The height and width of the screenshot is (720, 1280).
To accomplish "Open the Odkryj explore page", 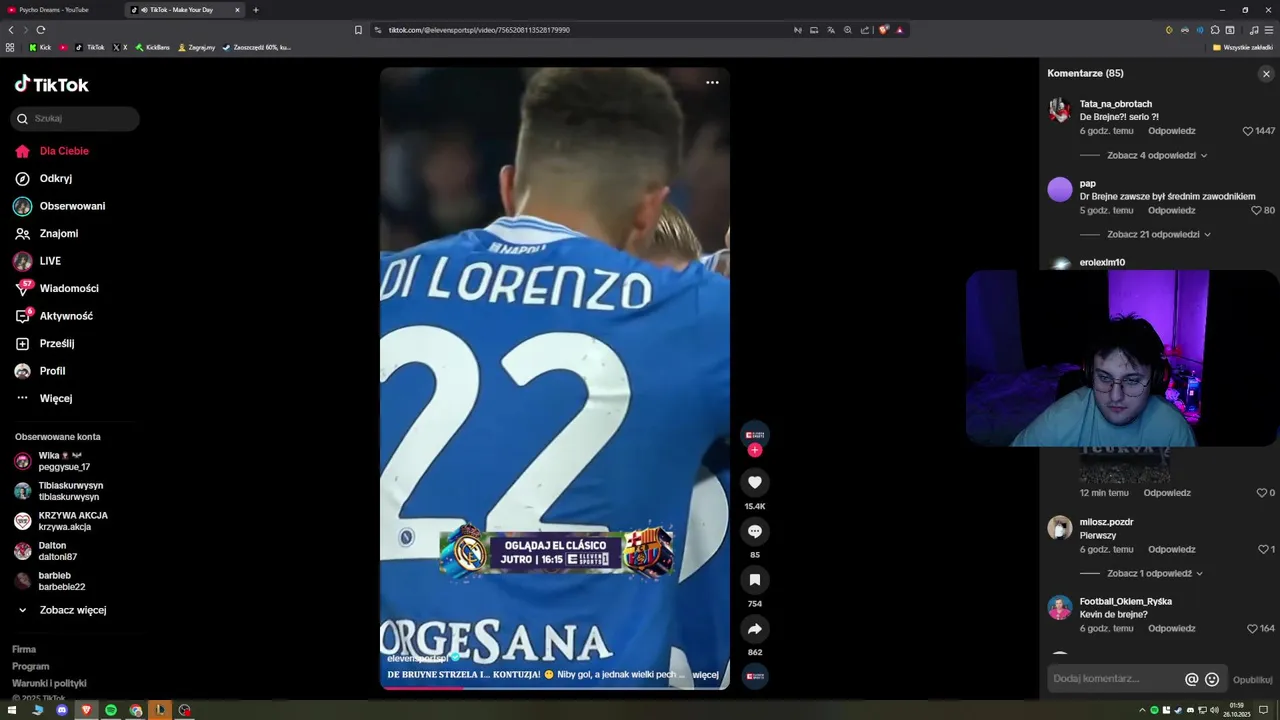I will pos(43,178).
